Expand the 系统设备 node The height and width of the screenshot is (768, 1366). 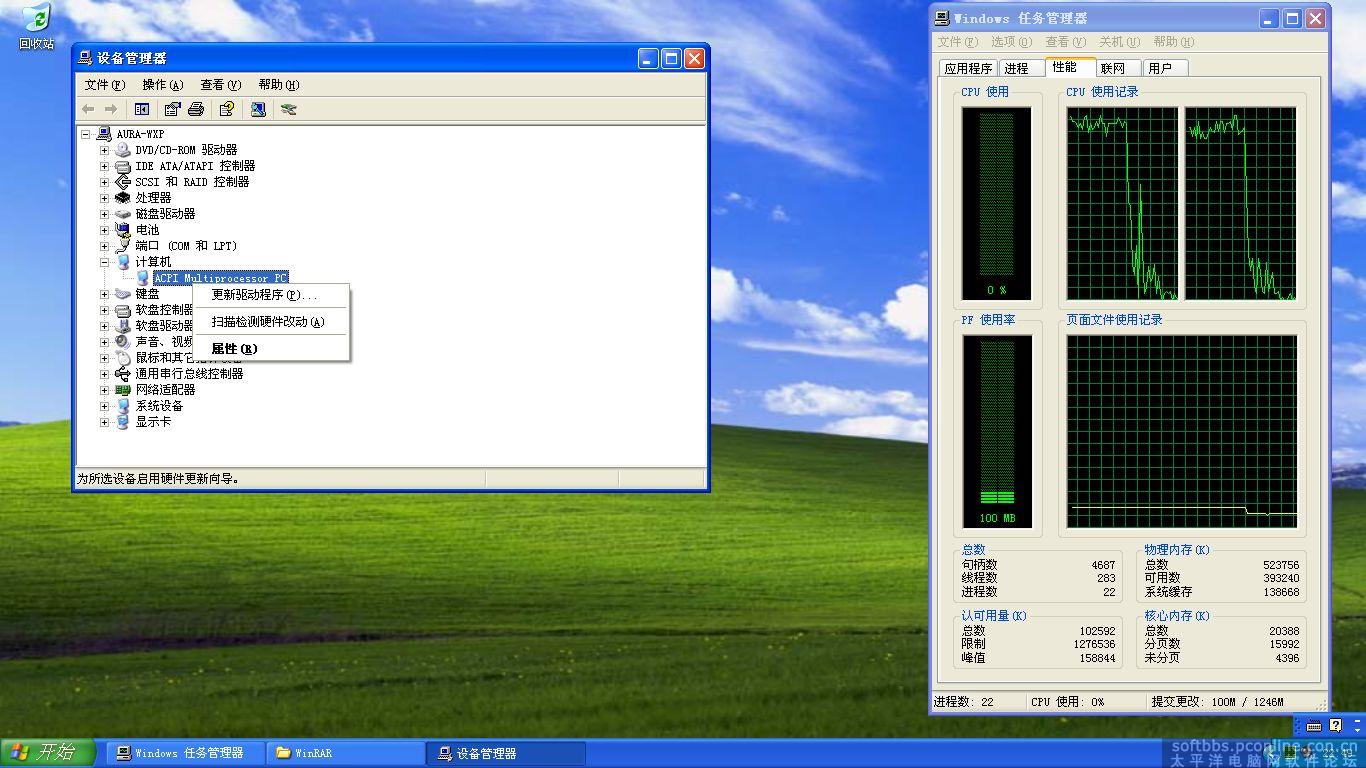(x=104, y=406)
